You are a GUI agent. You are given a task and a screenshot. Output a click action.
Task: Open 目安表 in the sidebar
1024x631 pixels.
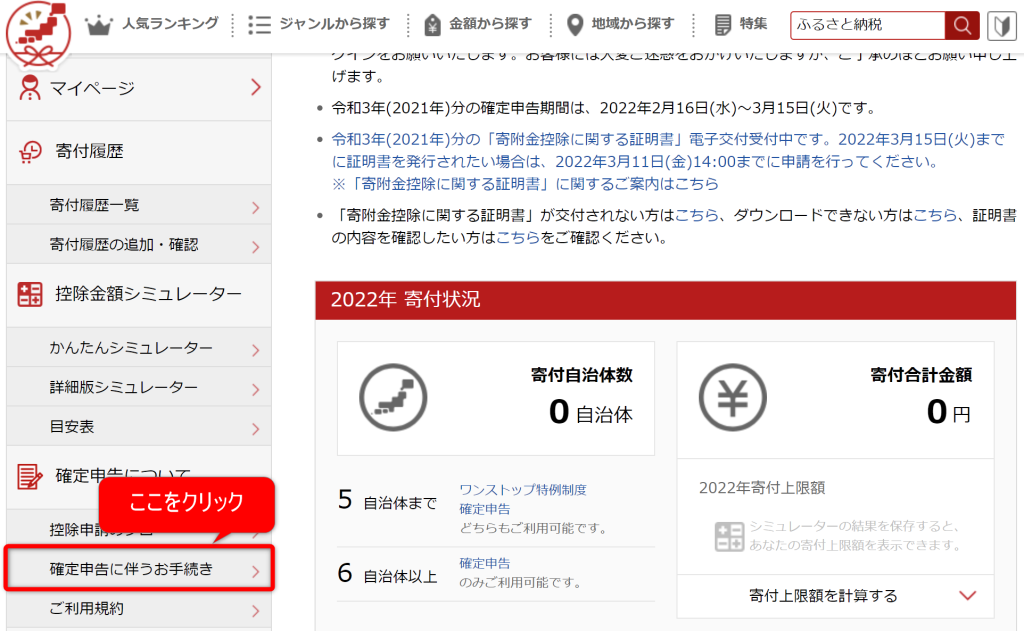72,427
